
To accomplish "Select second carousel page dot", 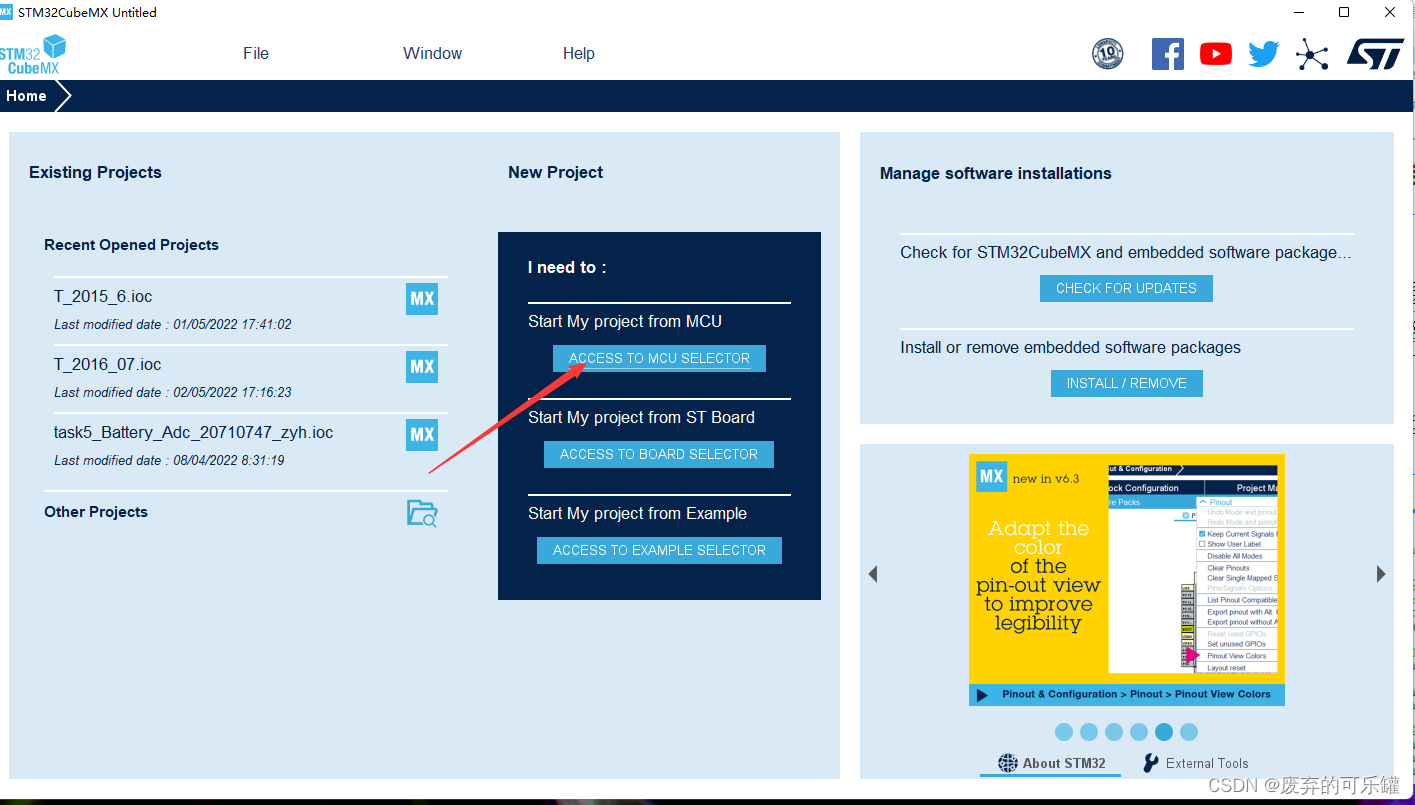I will pyautogui.click(x=1089, y=732).
